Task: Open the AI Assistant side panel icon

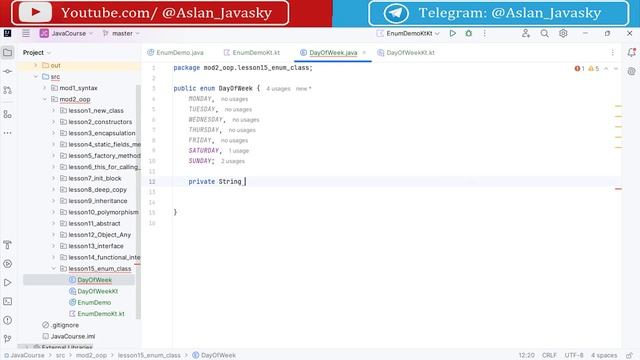Action: pyautogui.click(x=631, y=71)
